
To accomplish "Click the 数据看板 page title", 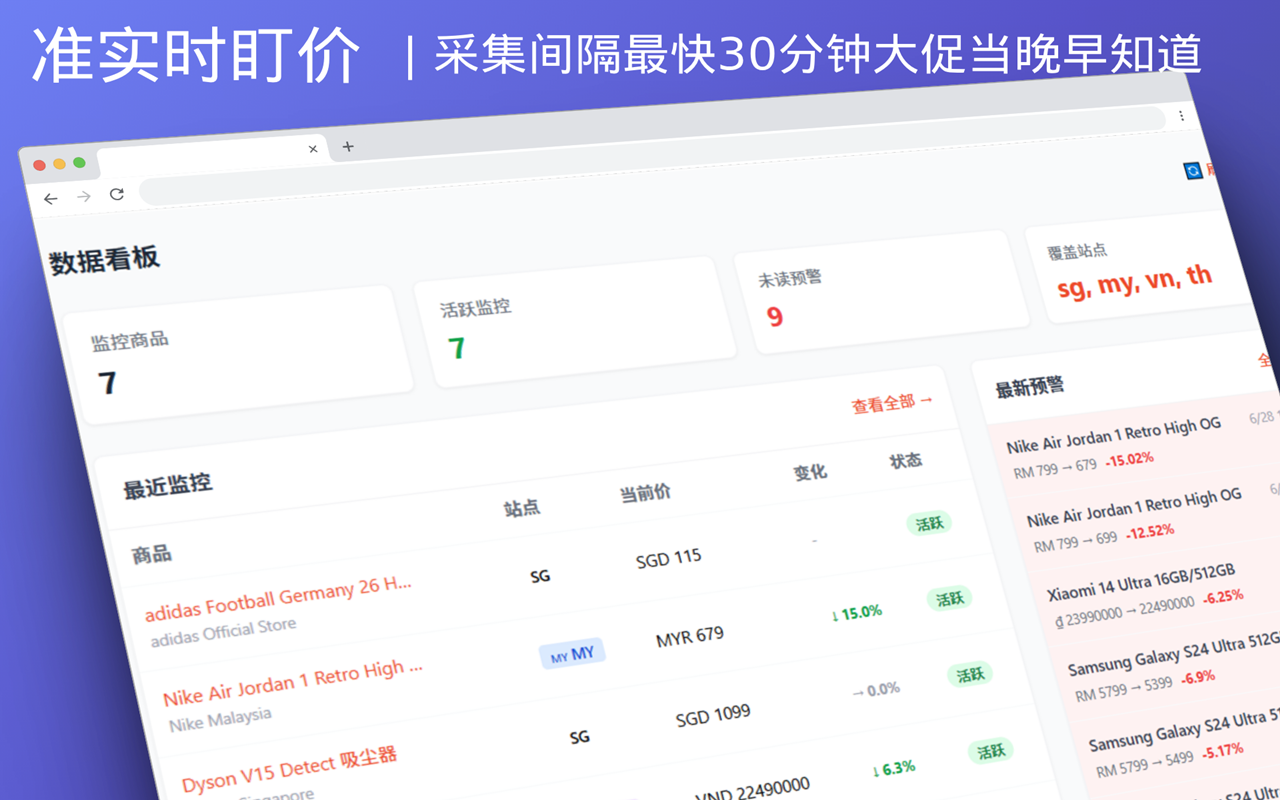I will click(x=105, y=259).
